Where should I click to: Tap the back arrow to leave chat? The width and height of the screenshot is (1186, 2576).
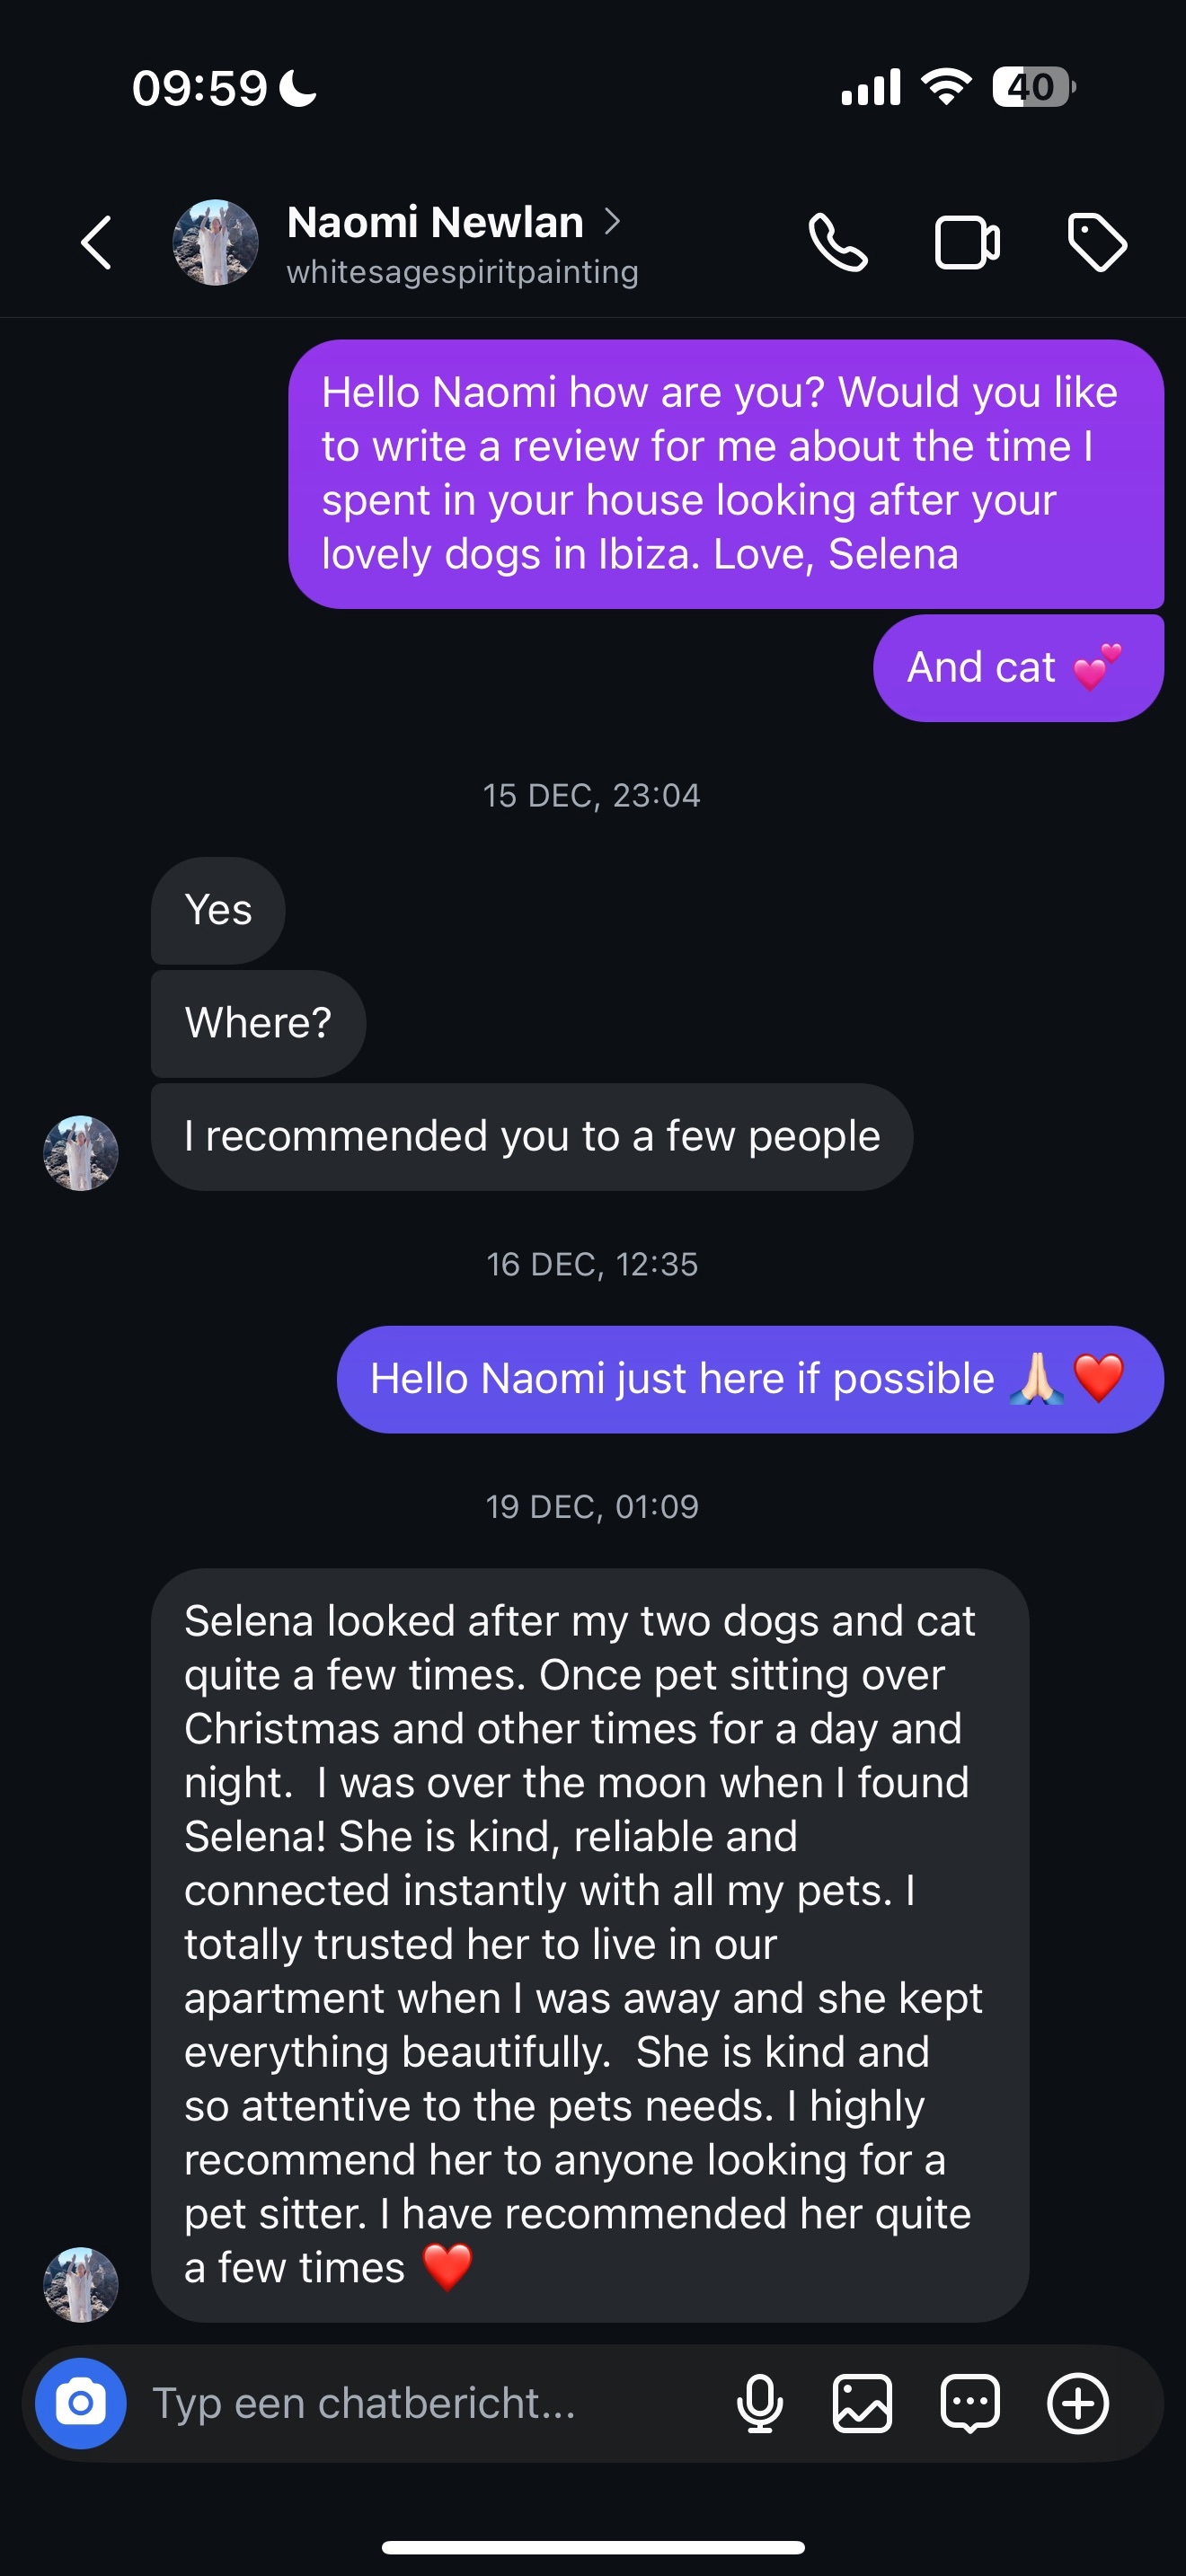pos(97,243)
